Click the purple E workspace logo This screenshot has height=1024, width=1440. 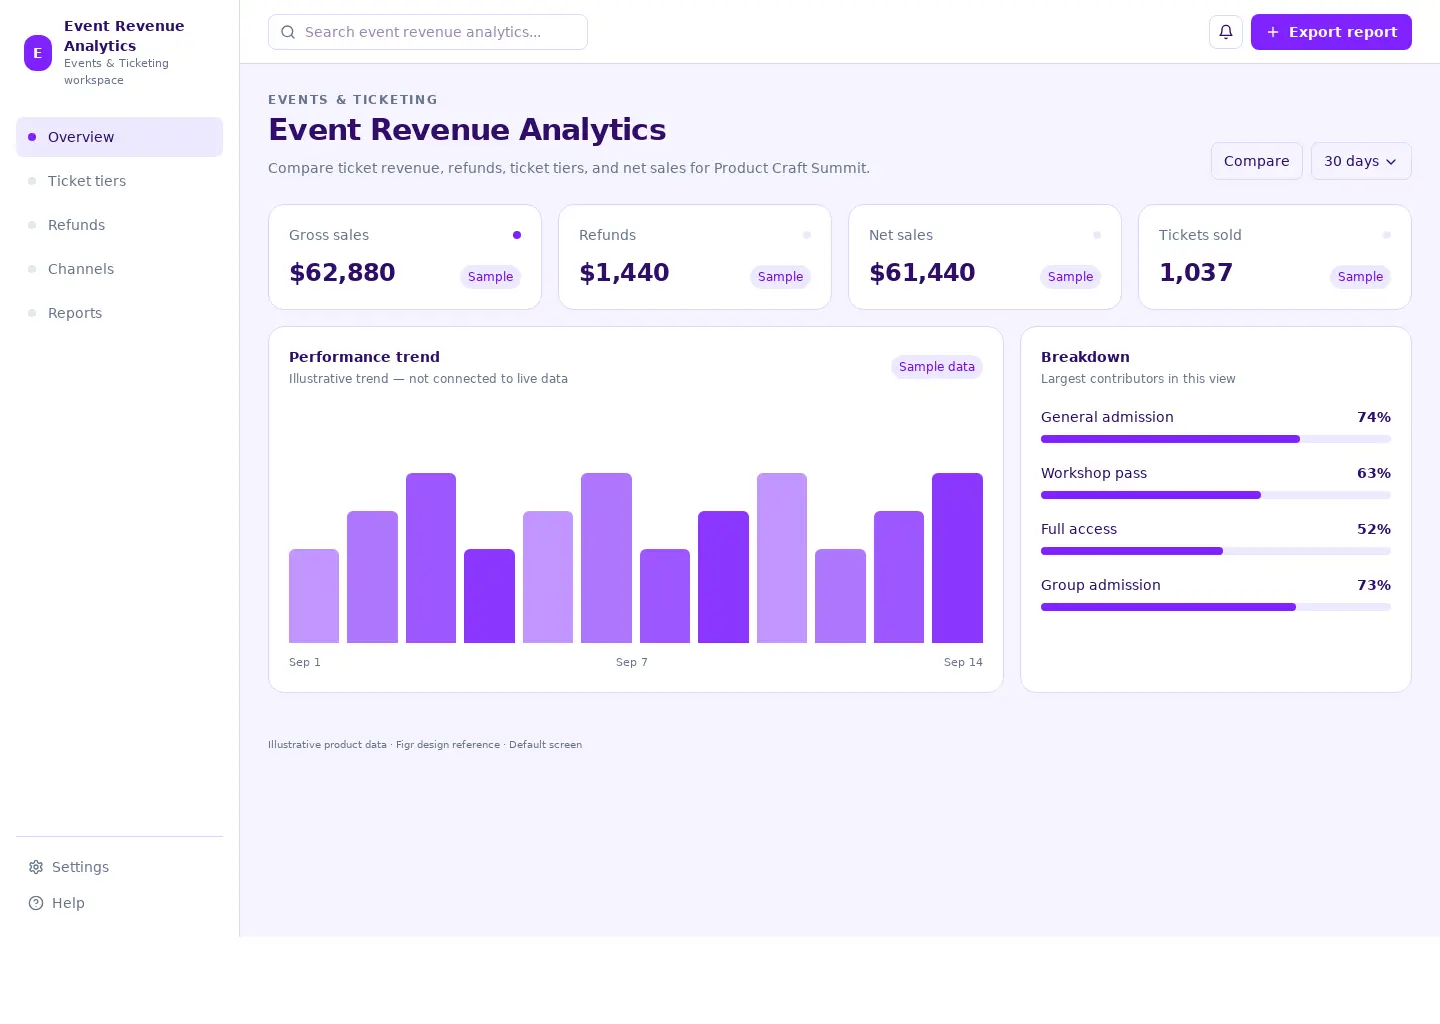coord(38,53)
